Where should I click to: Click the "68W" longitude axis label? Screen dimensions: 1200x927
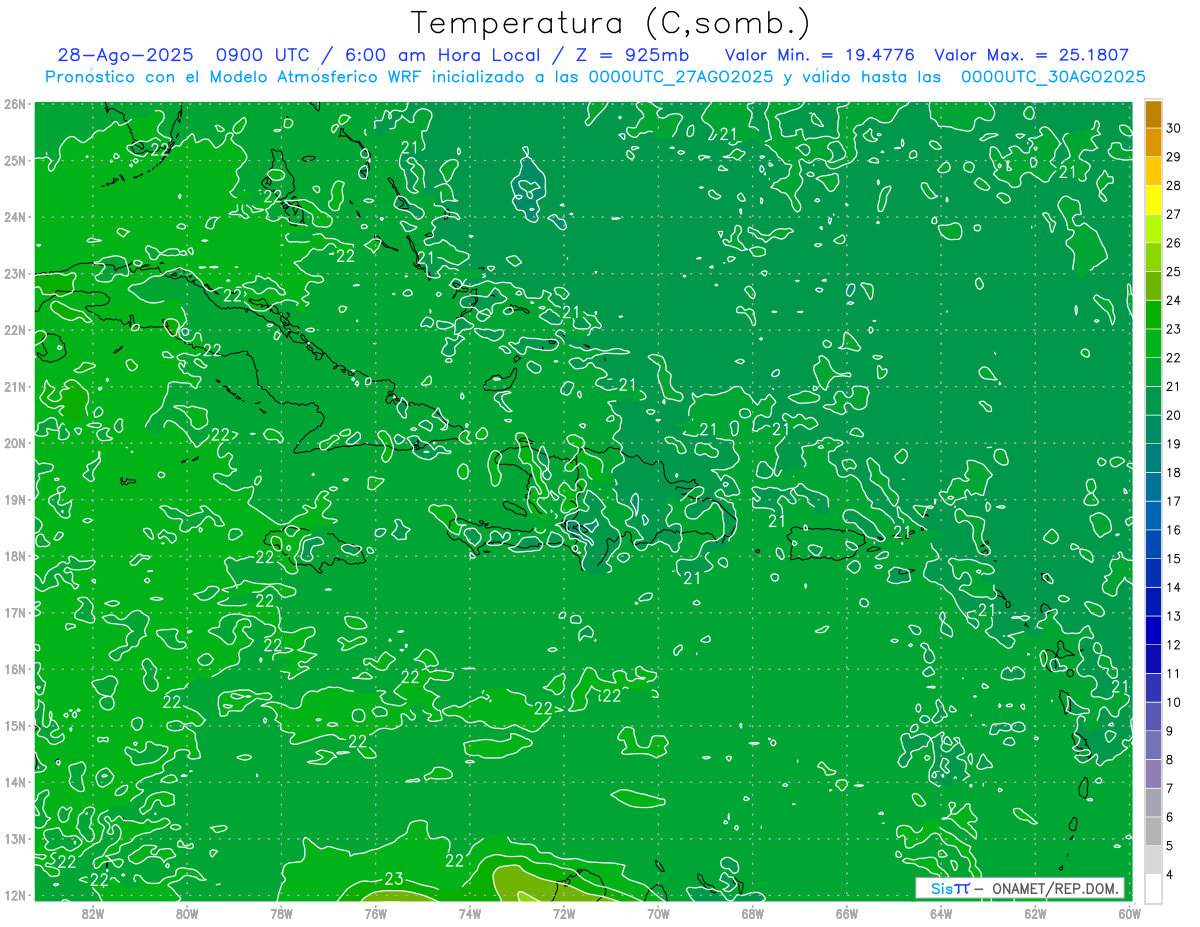[x=752, y=913]
